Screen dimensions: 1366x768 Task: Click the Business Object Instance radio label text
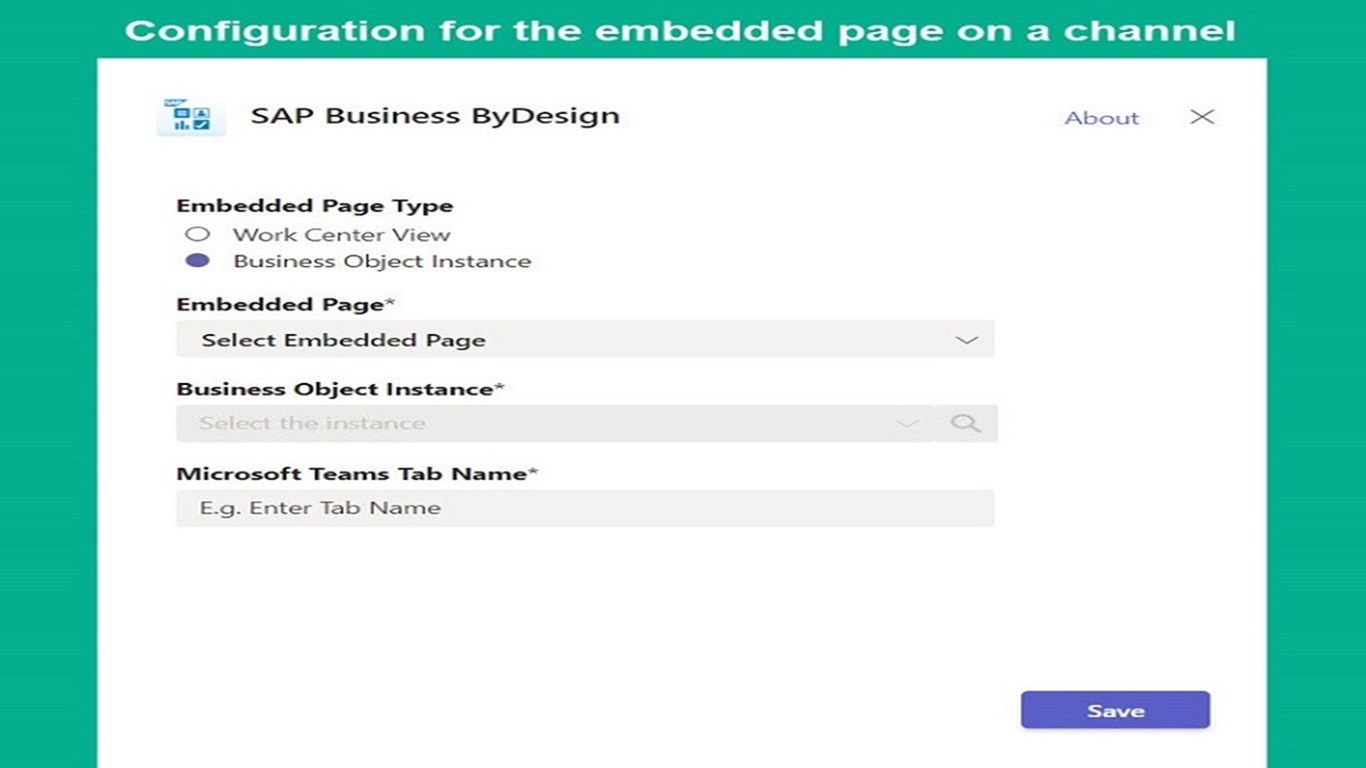pyautogui.click(x=382, y=262)
